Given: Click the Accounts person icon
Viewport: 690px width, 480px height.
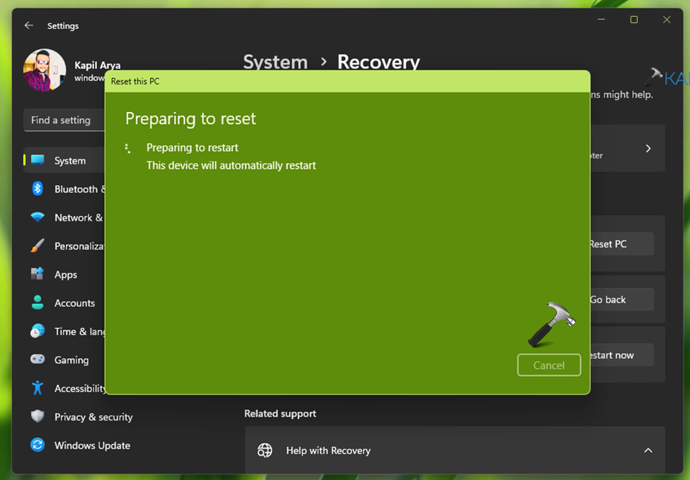Looking at the screenshot, I should click(37, 302).
